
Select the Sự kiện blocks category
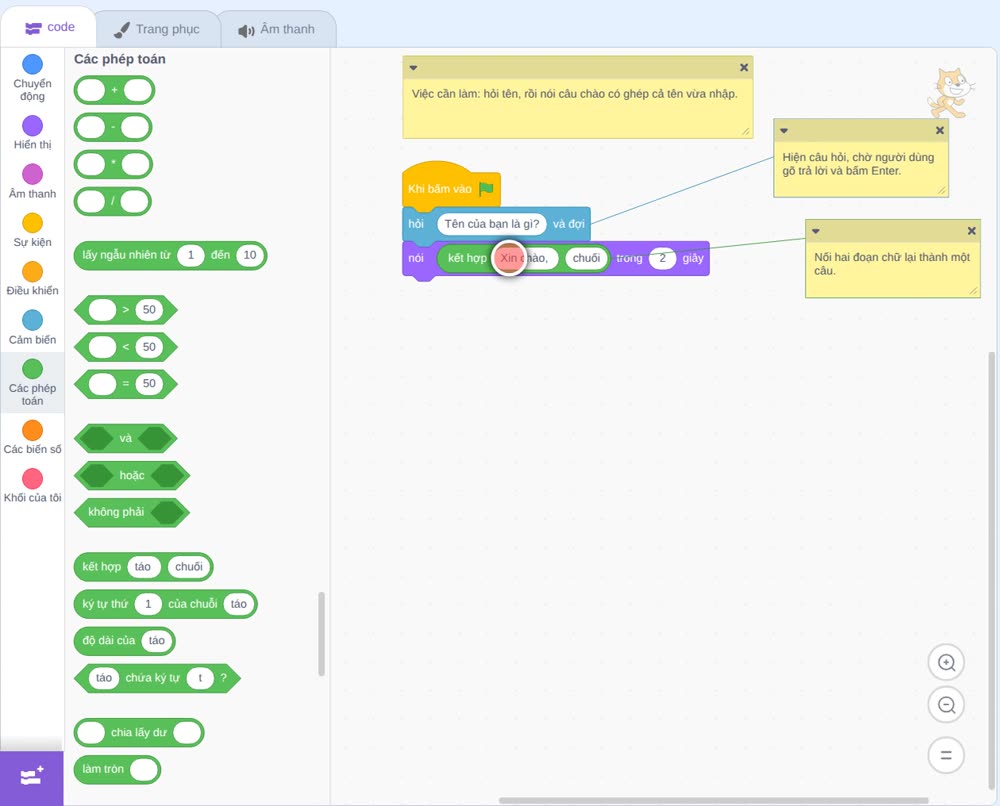coord(32,230)
